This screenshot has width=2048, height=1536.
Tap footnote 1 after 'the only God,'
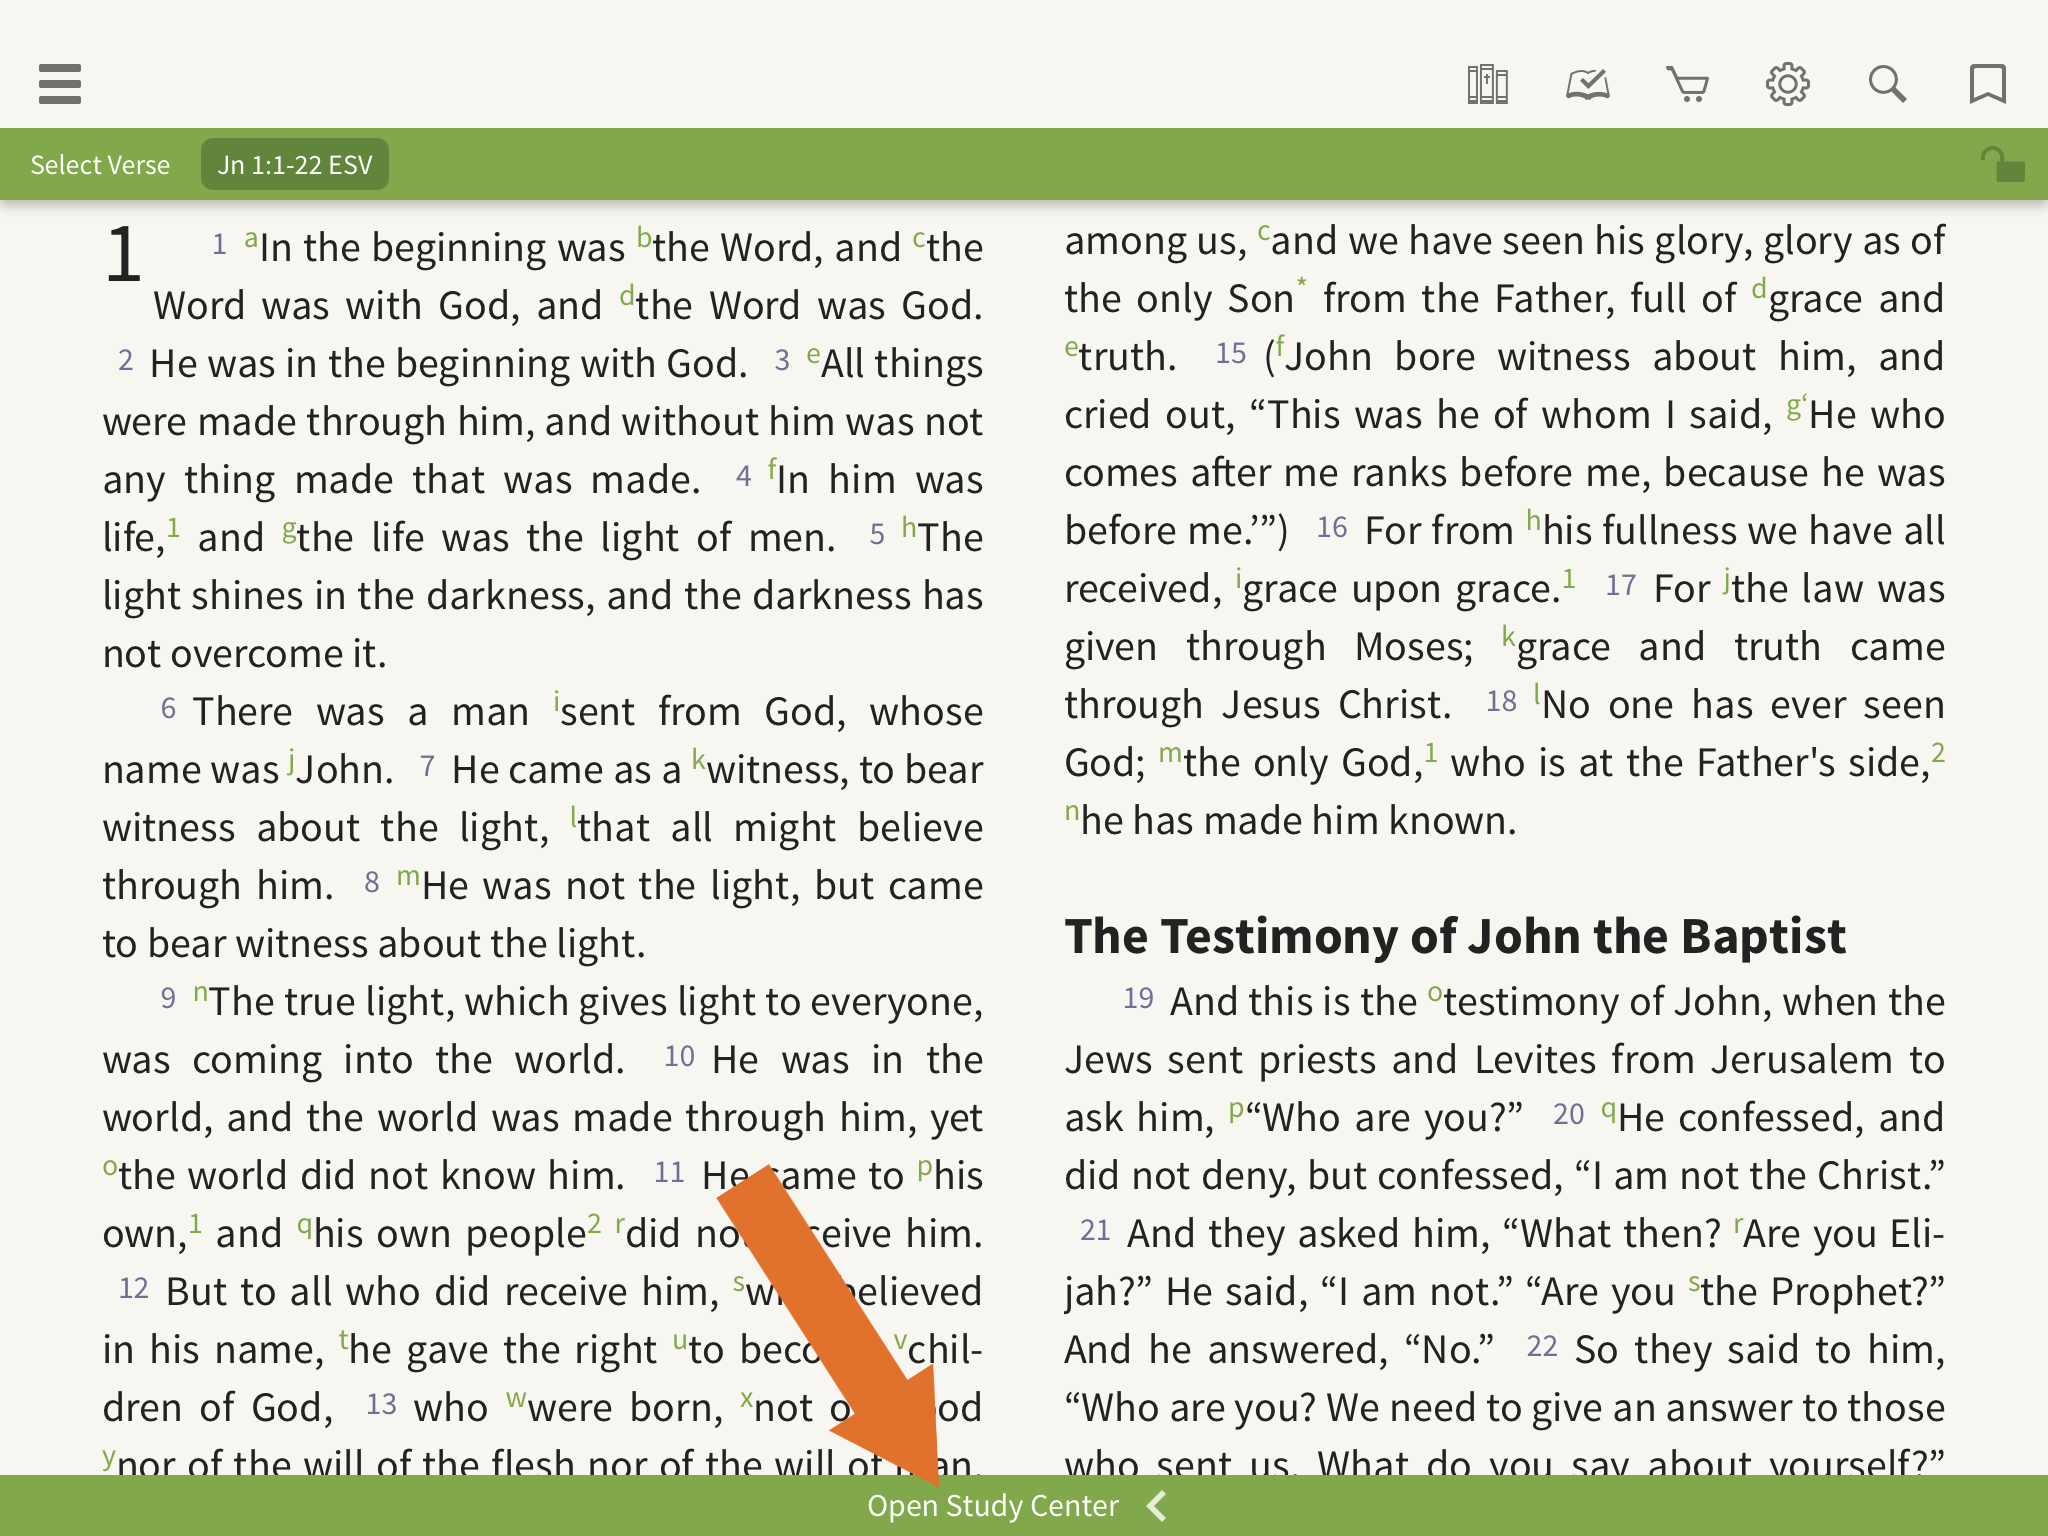[x=1431, y=752]
